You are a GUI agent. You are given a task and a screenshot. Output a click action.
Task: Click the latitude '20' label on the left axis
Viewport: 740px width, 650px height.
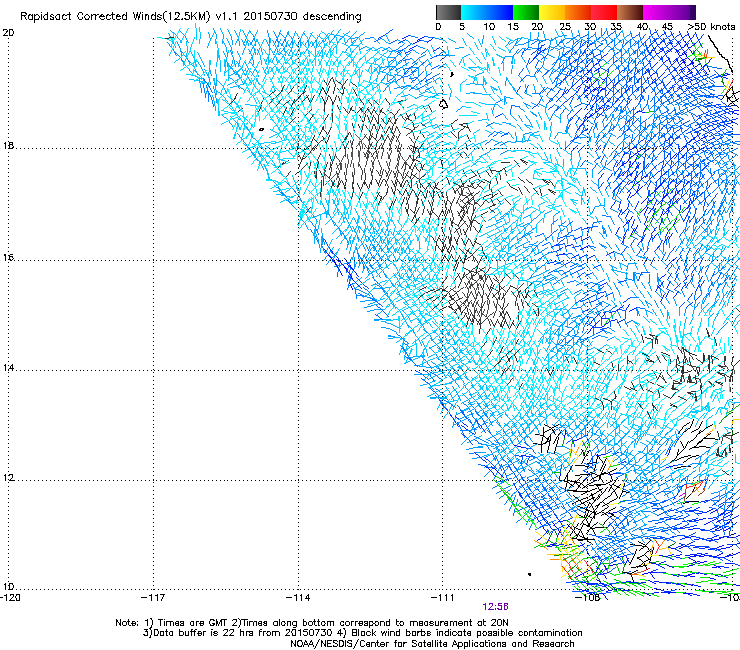(x=8, y=33)
